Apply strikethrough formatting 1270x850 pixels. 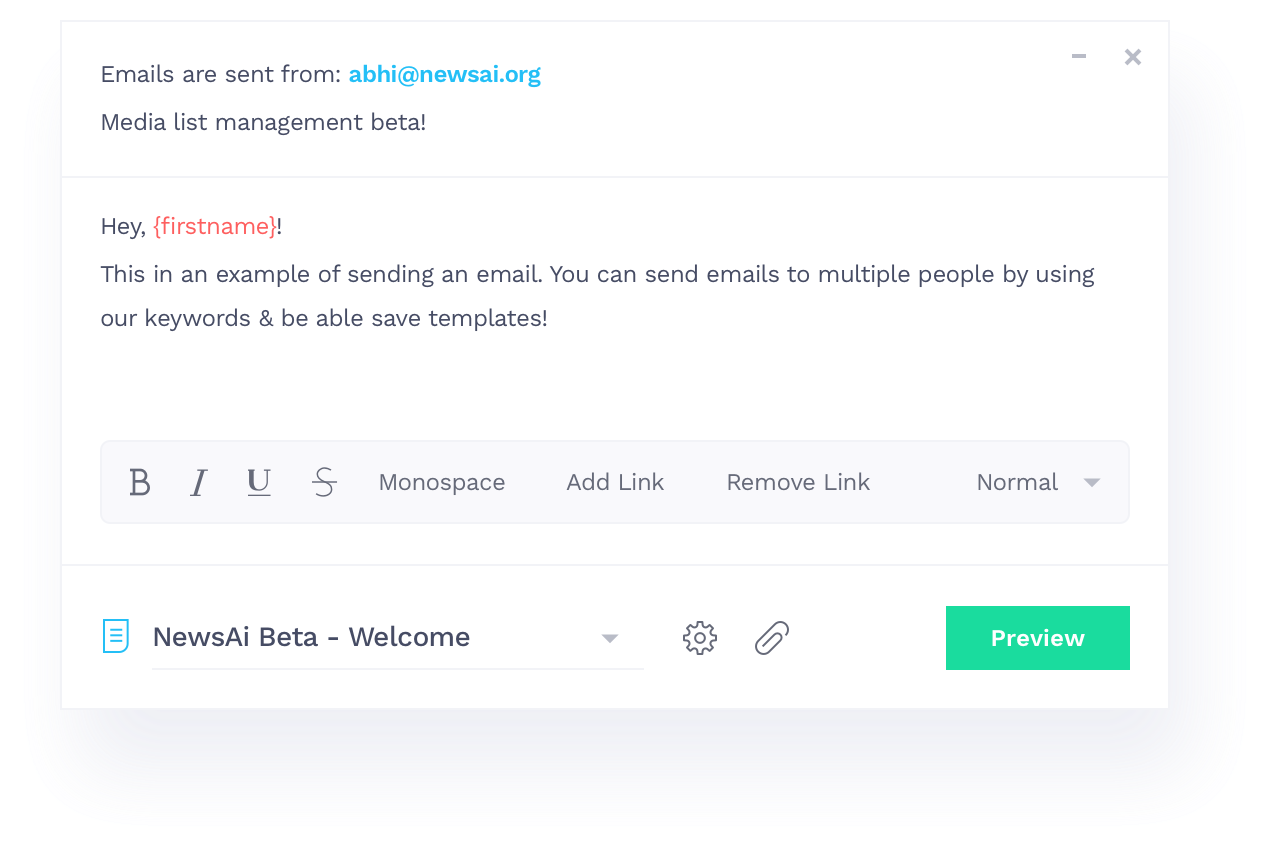324,483
